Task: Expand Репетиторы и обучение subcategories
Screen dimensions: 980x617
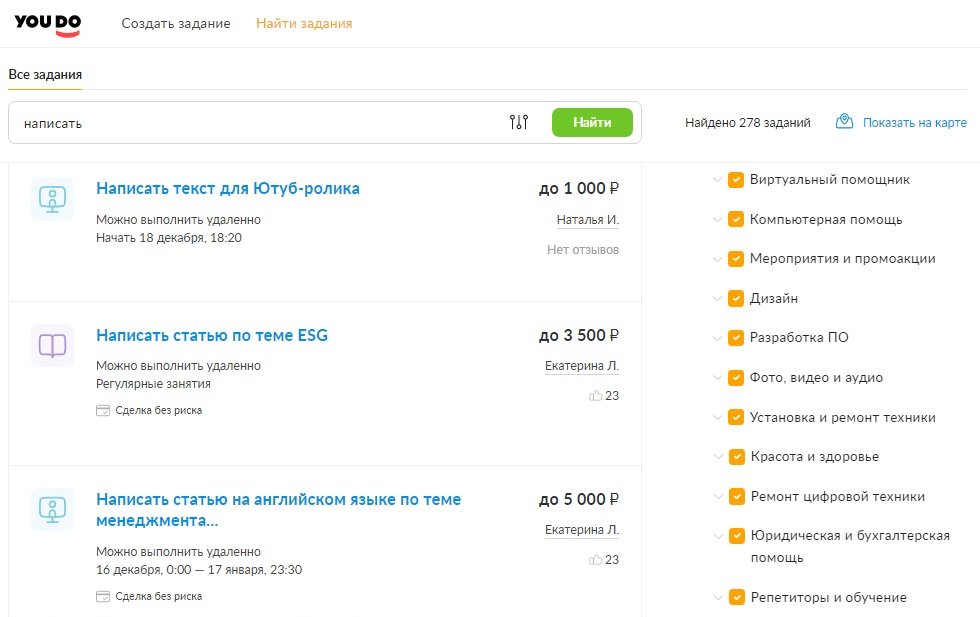Action: click(x=718, y=597)
